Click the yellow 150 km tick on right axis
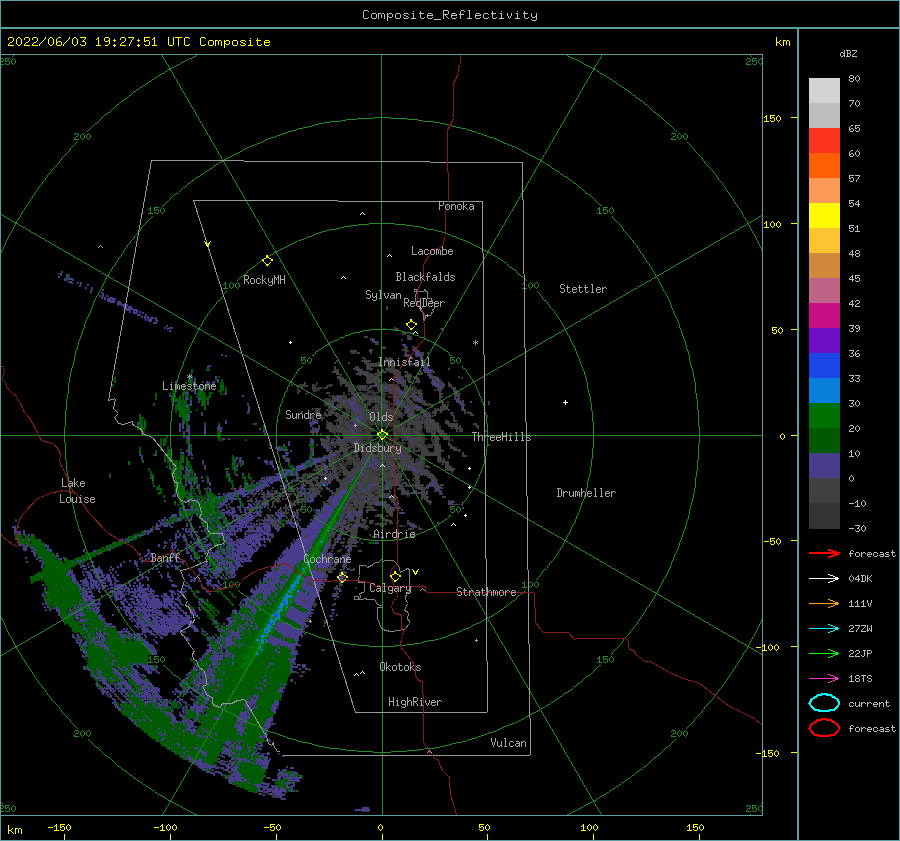 (772, 118)
